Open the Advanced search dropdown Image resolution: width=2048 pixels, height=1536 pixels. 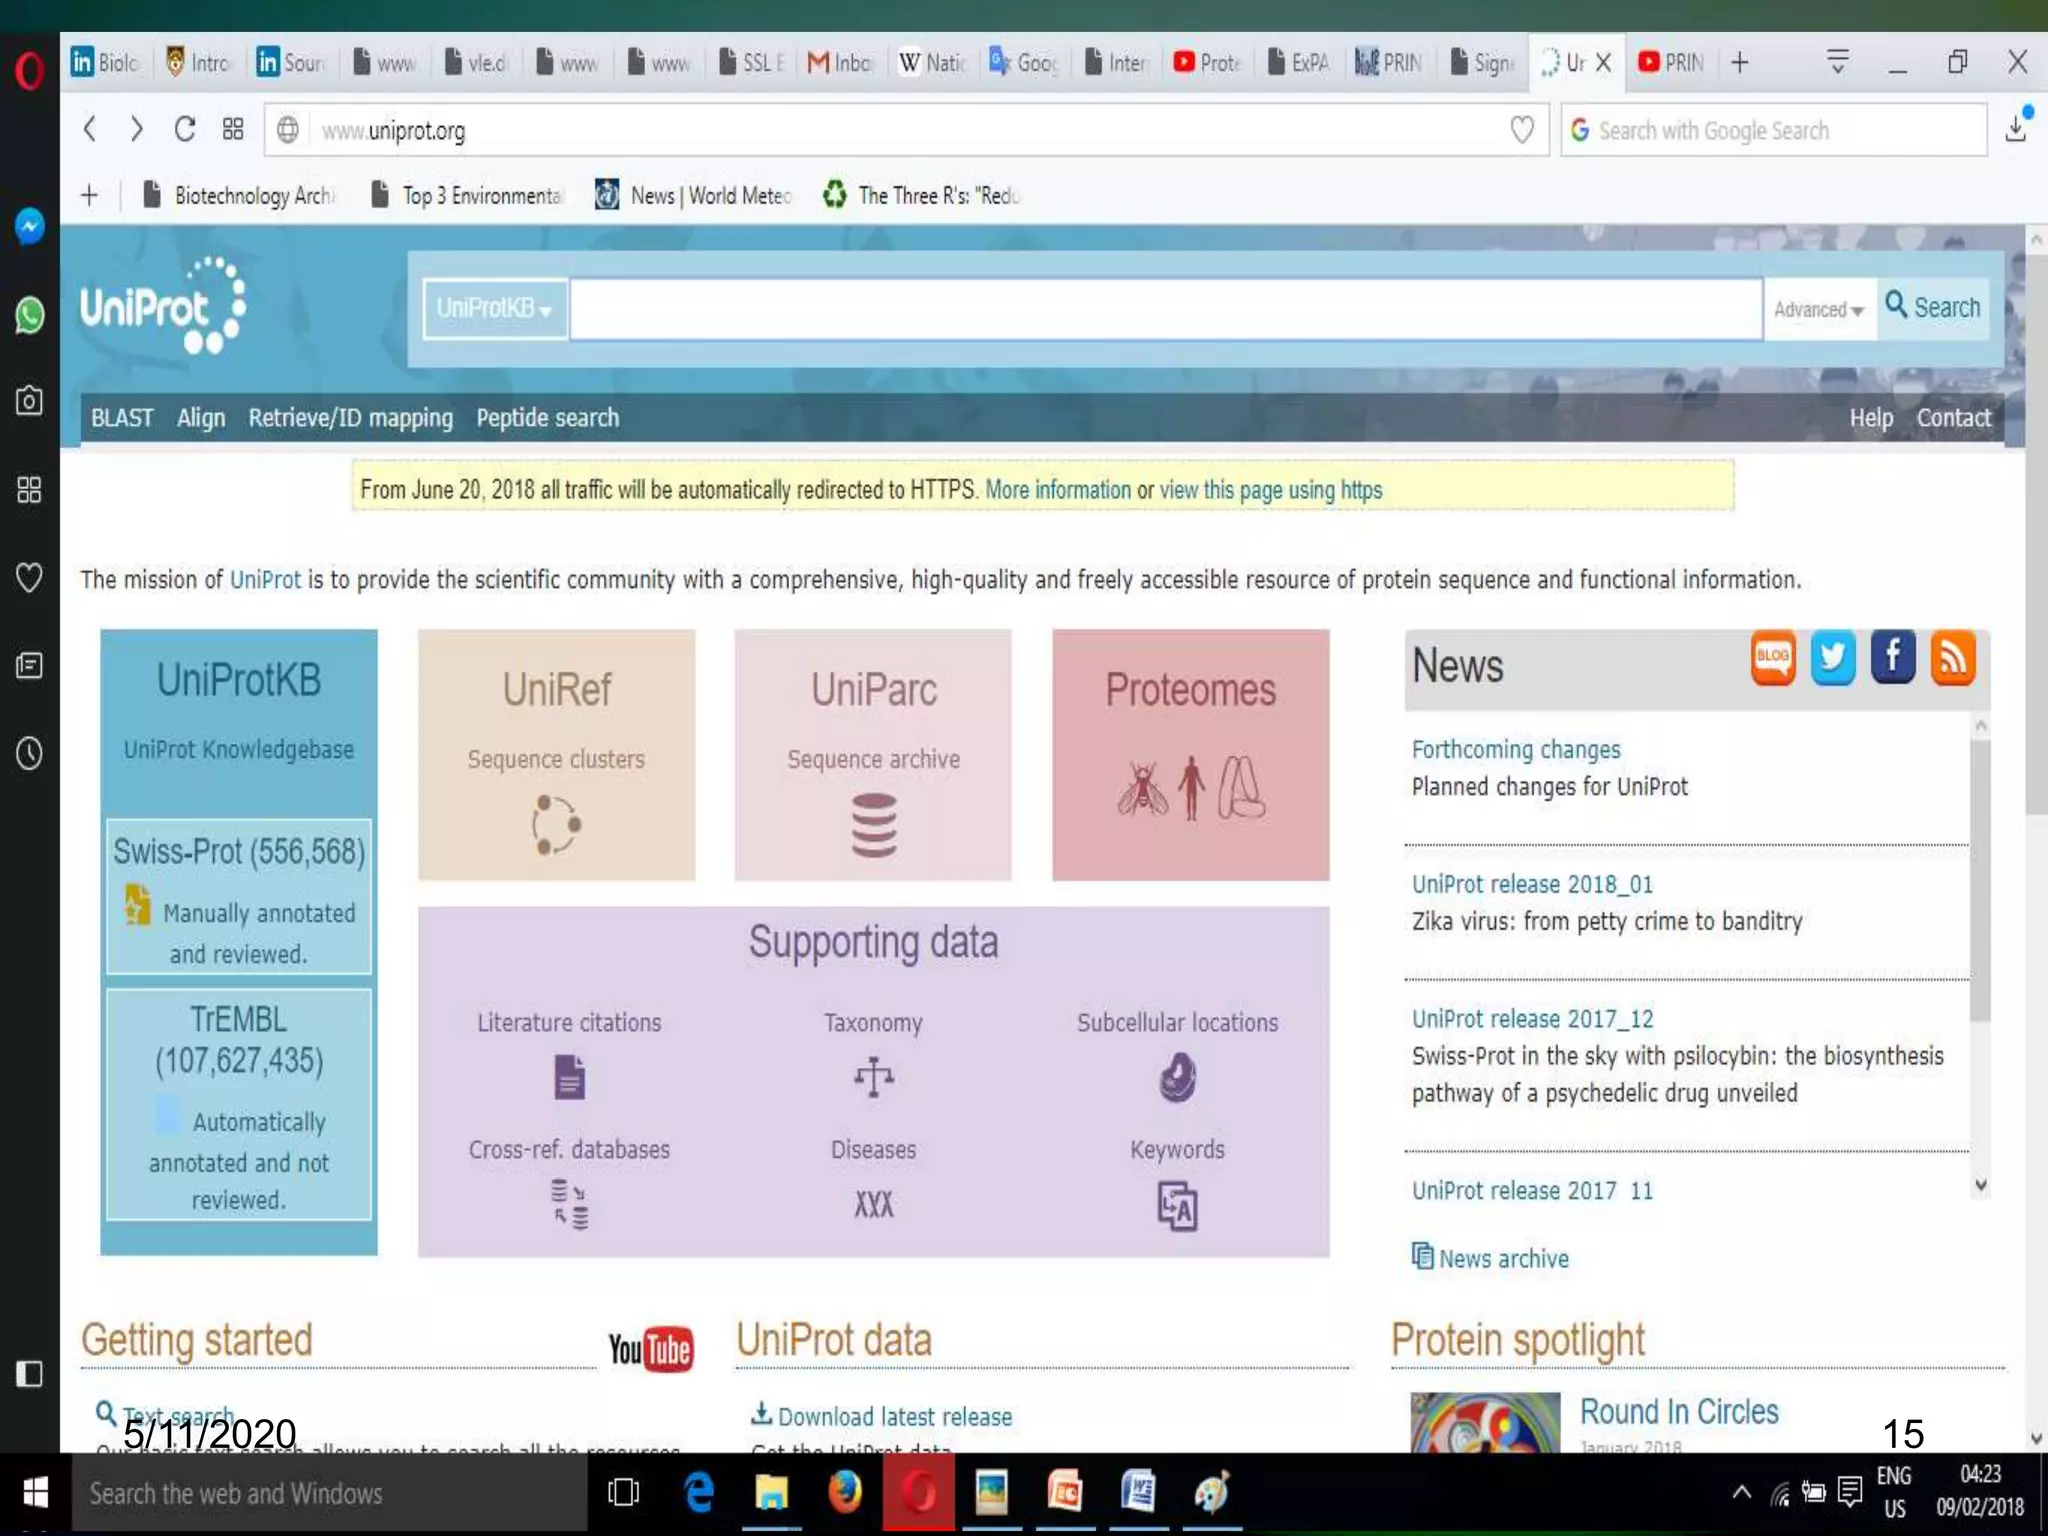[1818, 310]
